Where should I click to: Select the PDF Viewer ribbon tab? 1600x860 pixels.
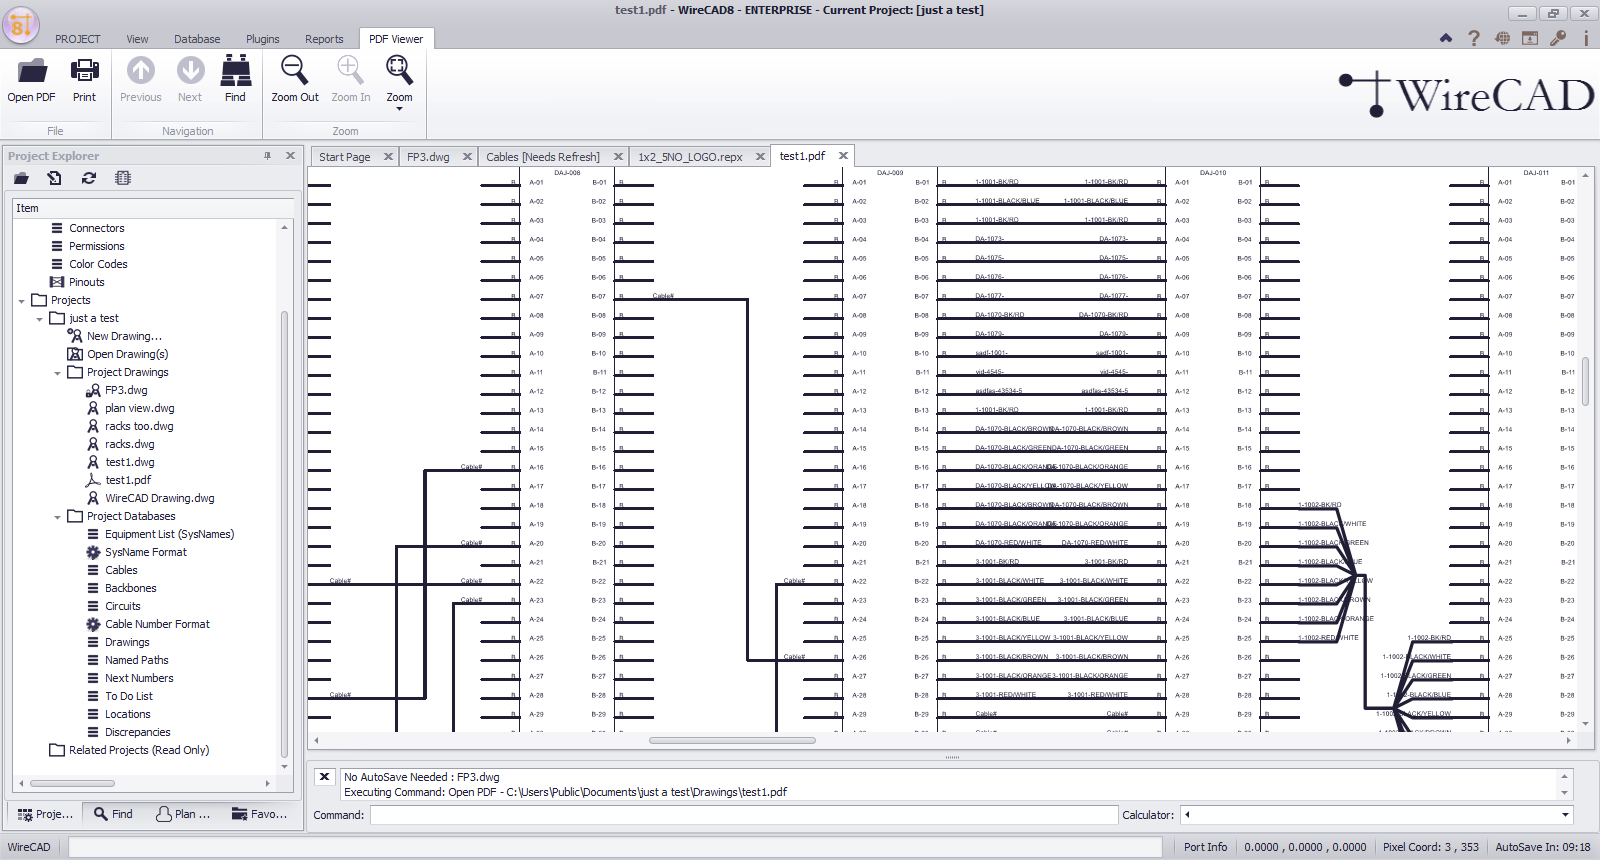pos(396,39)
